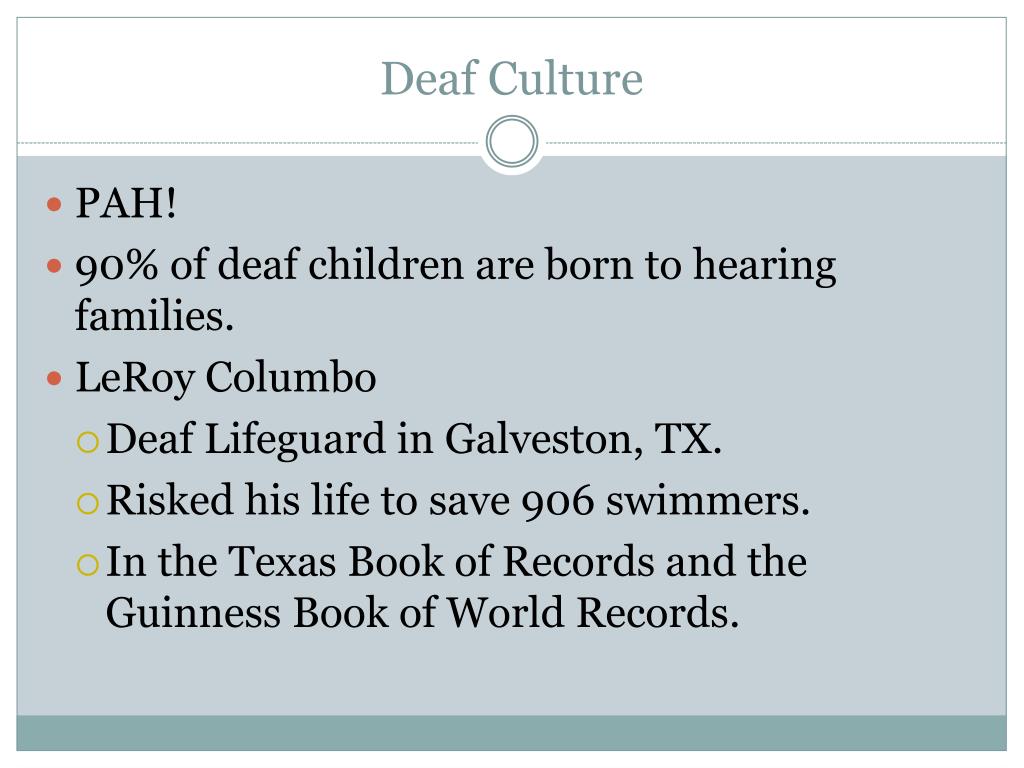
Task: Click the yellow ring bullet beside In the Texas
Action: (x=88, y=564)
